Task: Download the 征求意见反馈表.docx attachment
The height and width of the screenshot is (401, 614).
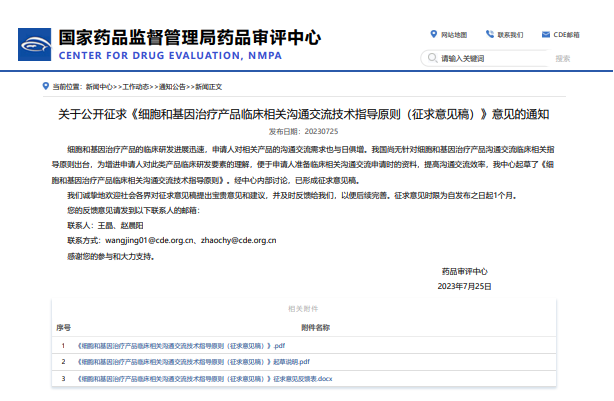Action: pyautogui.click(x=211, y=379)
